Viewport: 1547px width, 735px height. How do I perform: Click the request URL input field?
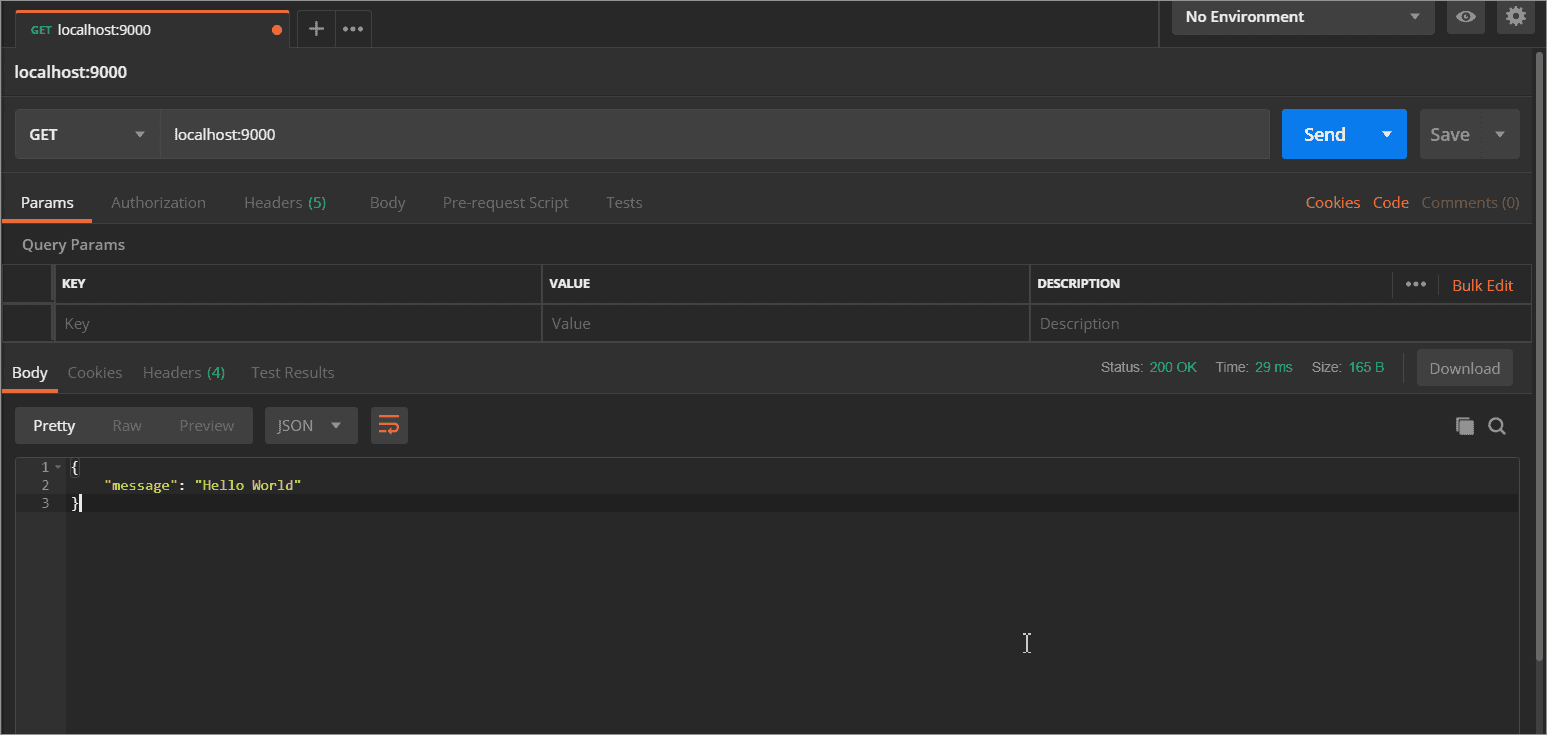(x=715, y=134)
